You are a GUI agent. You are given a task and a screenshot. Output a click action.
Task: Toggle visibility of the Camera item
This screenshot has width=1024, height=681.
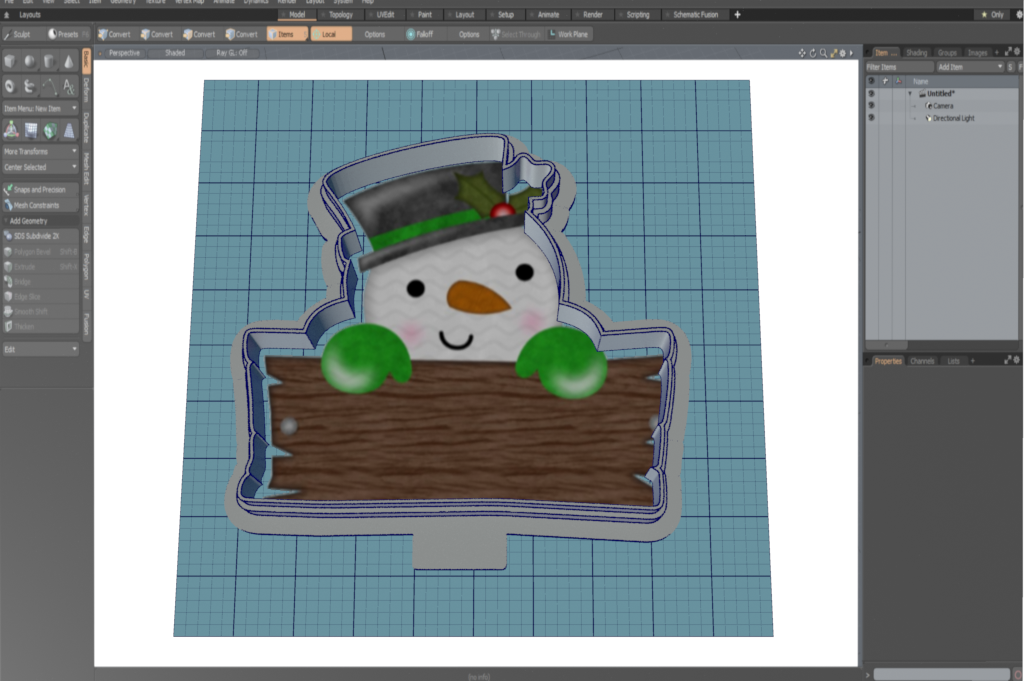click(871, 106)
